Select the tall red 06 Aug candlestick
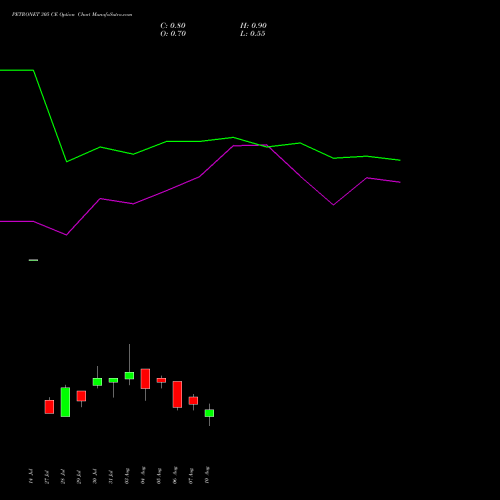Image resolution: width=500 pixels, height=500 pixels. (x=177, y=394)
